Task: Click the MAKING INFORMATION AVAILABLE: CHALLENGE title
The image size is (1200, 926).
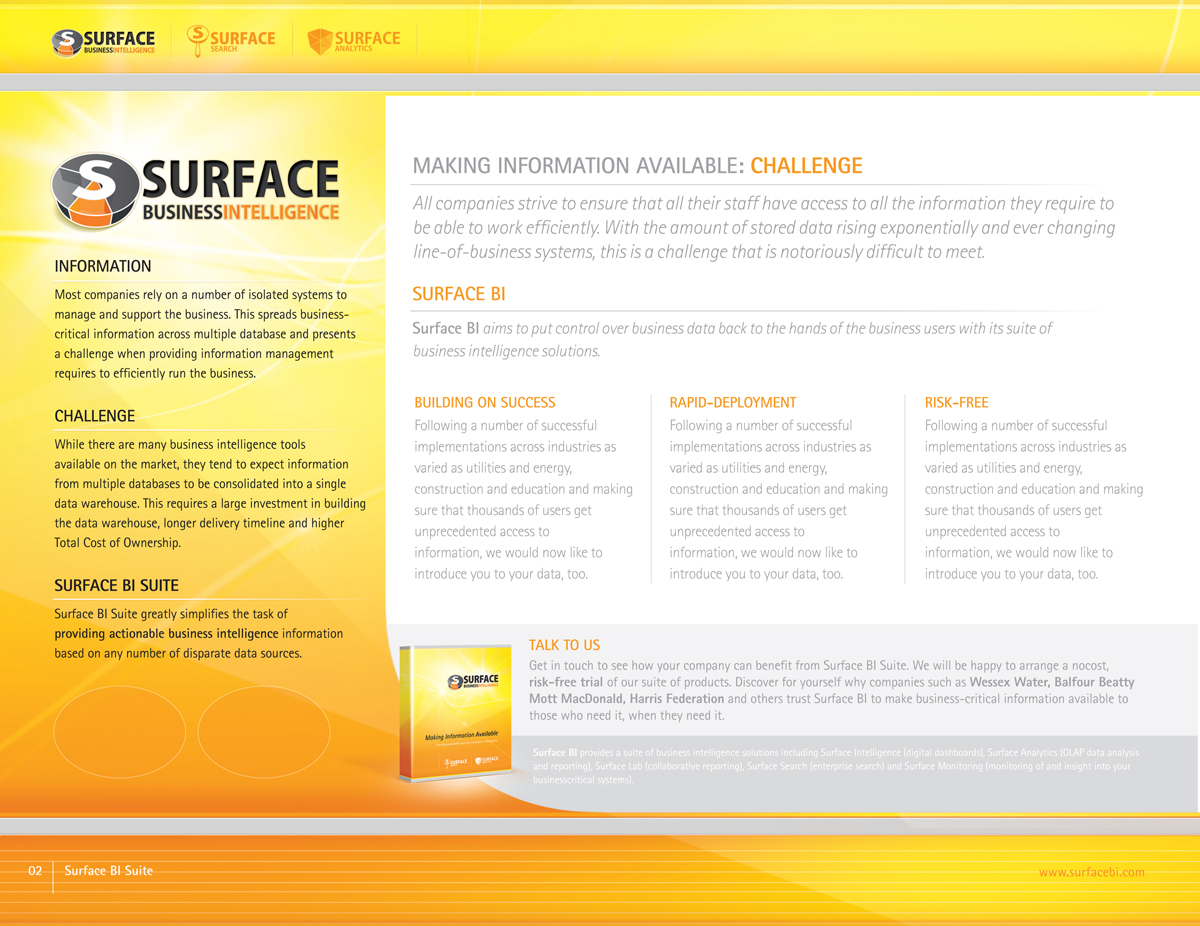Action: click(x=637, y=166)
